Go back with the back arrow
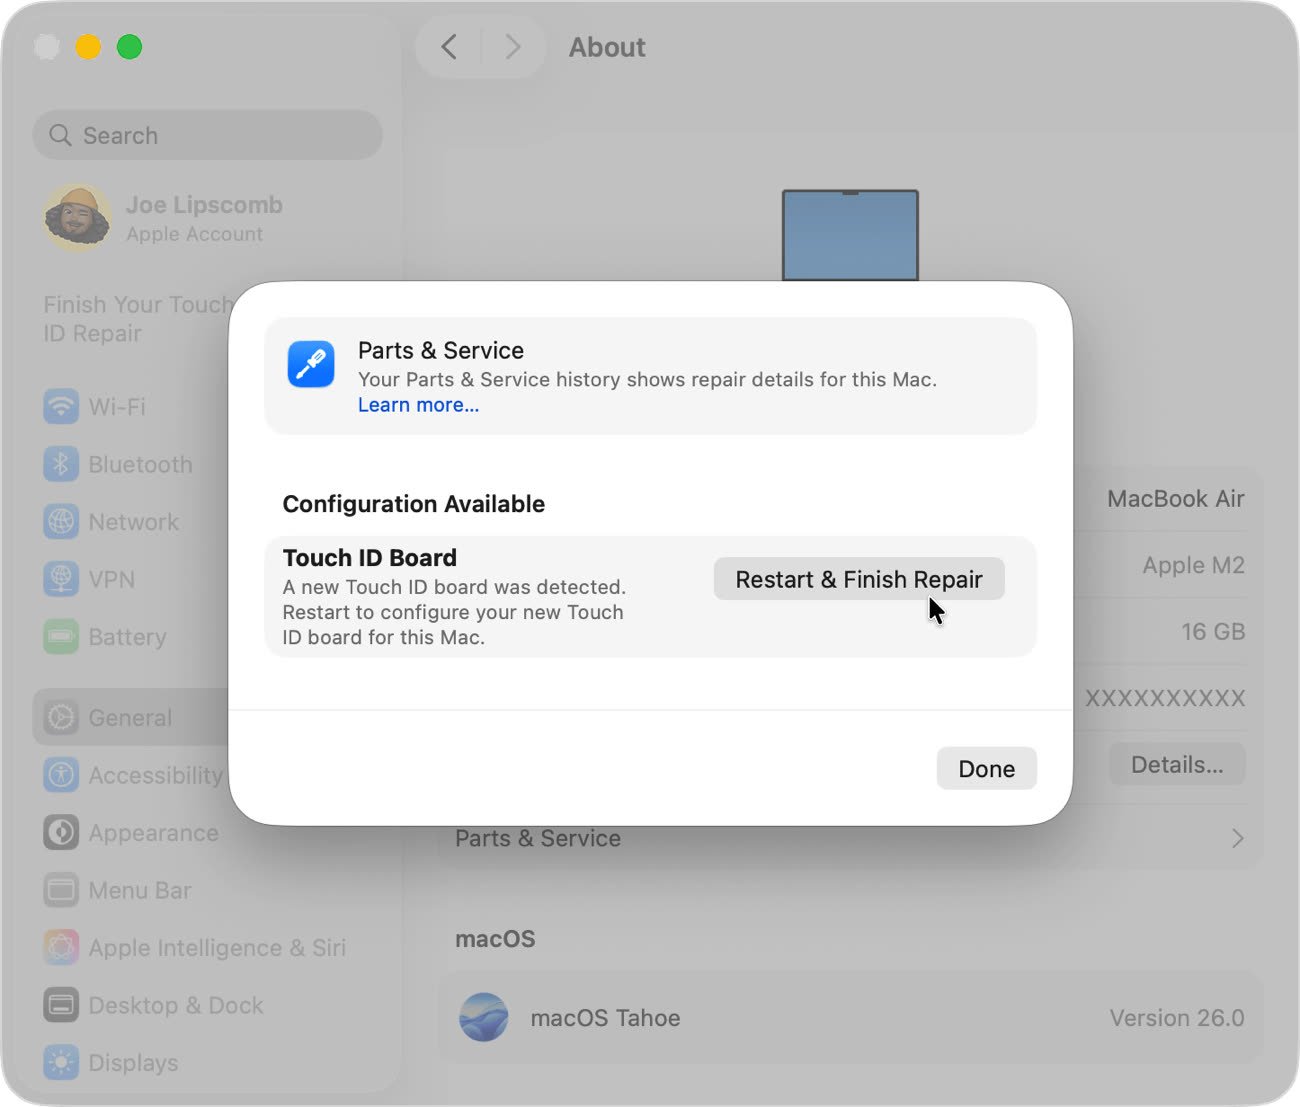The height and width of the screenshot is (1107, 1300). [x=450, y=47]
